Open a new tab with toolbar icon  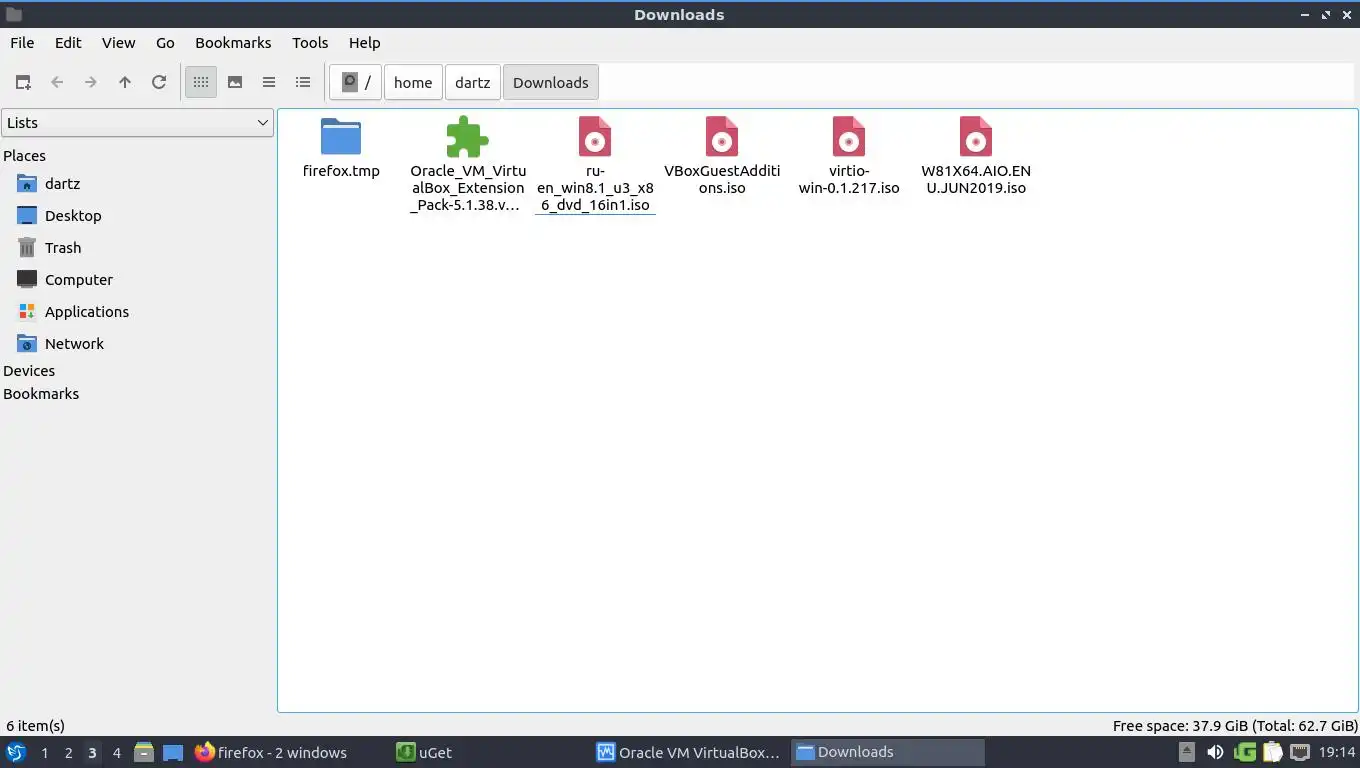coord(23,82)
